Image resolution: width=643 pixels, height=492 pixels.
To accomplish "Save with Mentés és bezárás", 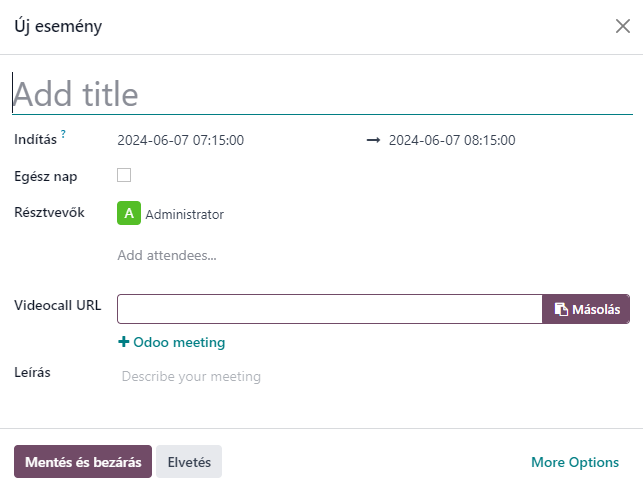I will [x=83, y=462].
